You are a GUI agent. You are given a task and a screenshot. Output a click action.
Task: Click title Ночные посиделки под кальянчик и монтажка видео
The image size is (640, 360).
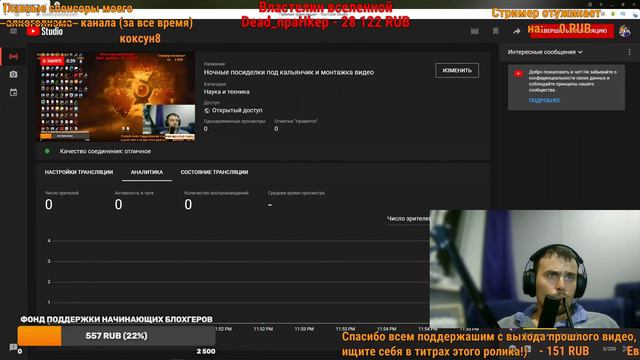coord(289,72)
